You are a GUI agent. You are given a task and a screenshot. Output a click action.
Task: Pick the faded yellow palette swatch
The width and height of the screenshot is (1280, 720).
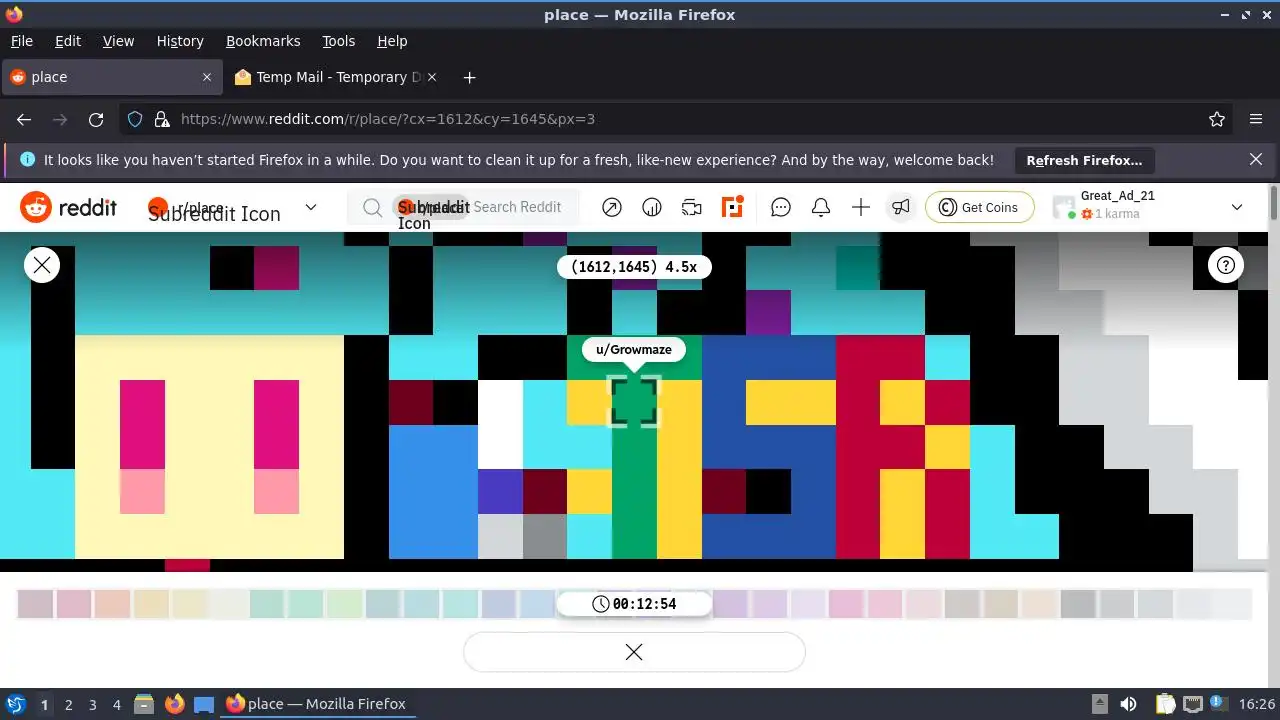coord(151,604)
